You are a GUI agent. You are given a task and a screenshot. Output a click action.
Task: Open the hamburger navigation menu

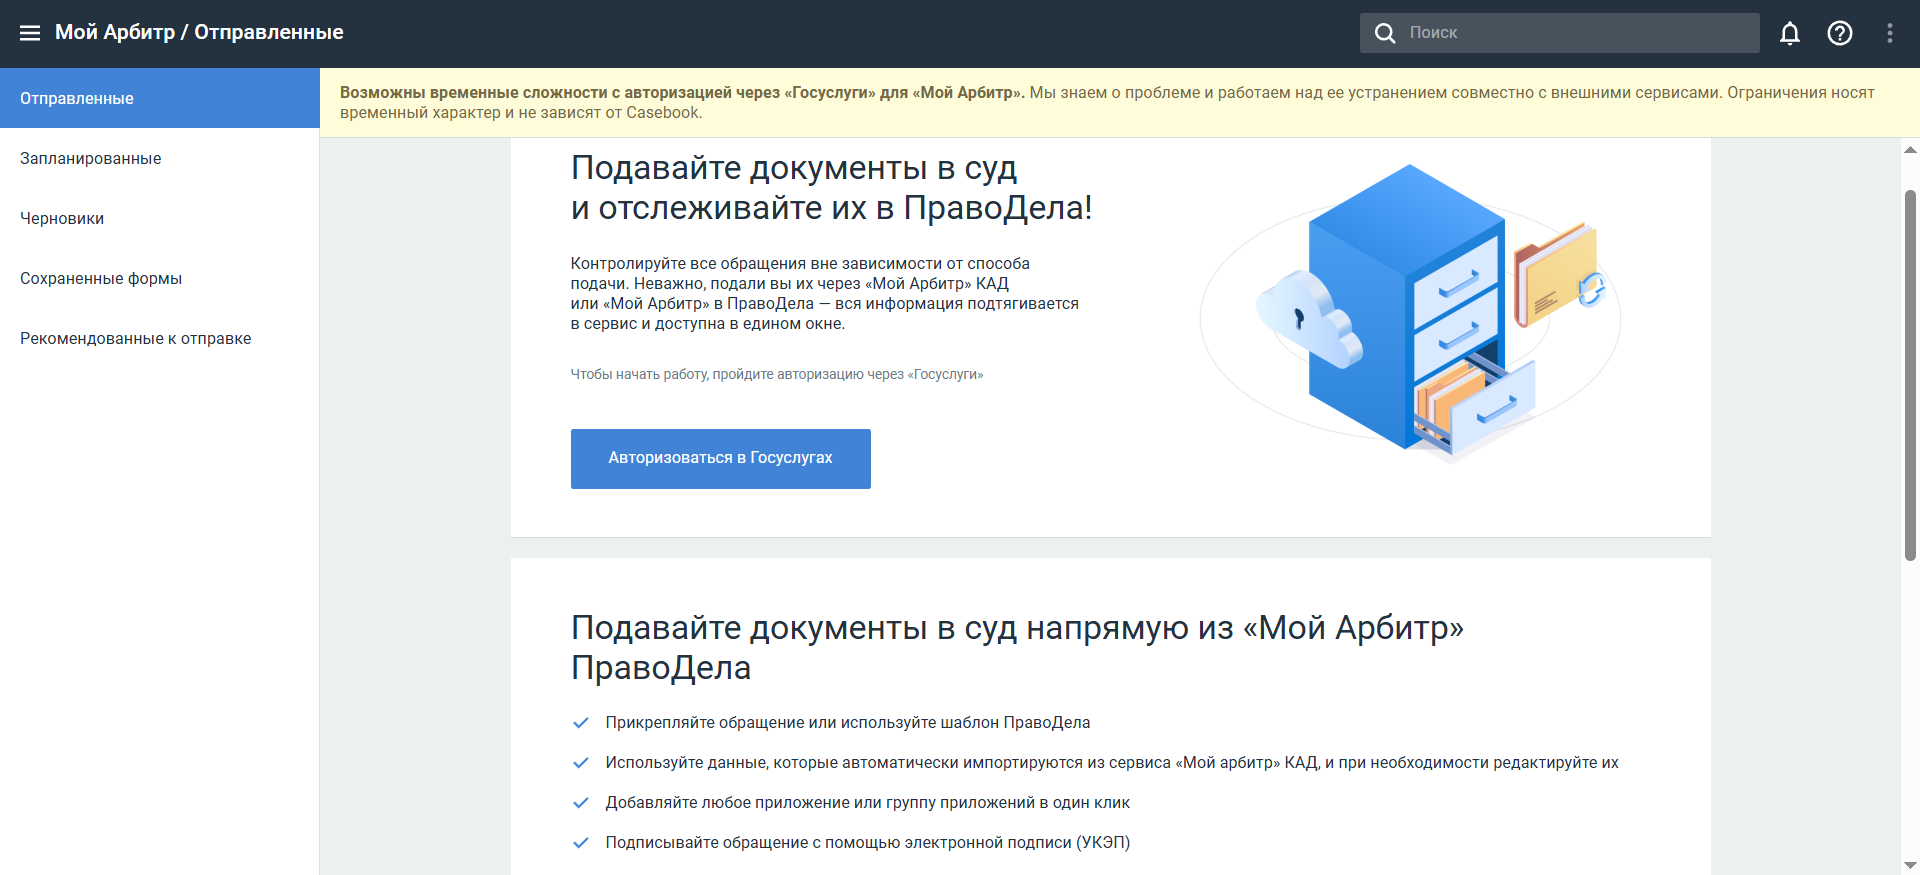[x=30, y=33]
